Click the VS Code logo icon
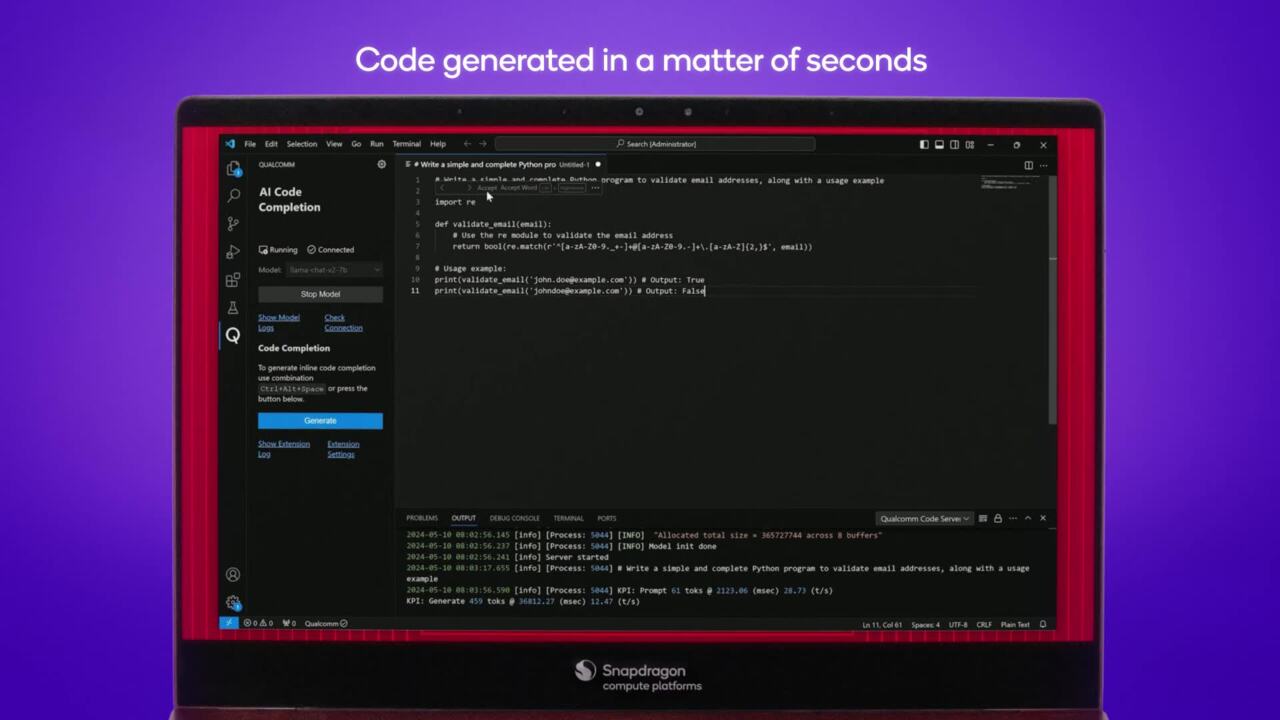Screen dimensions: 1280x720 click(230, 144)
